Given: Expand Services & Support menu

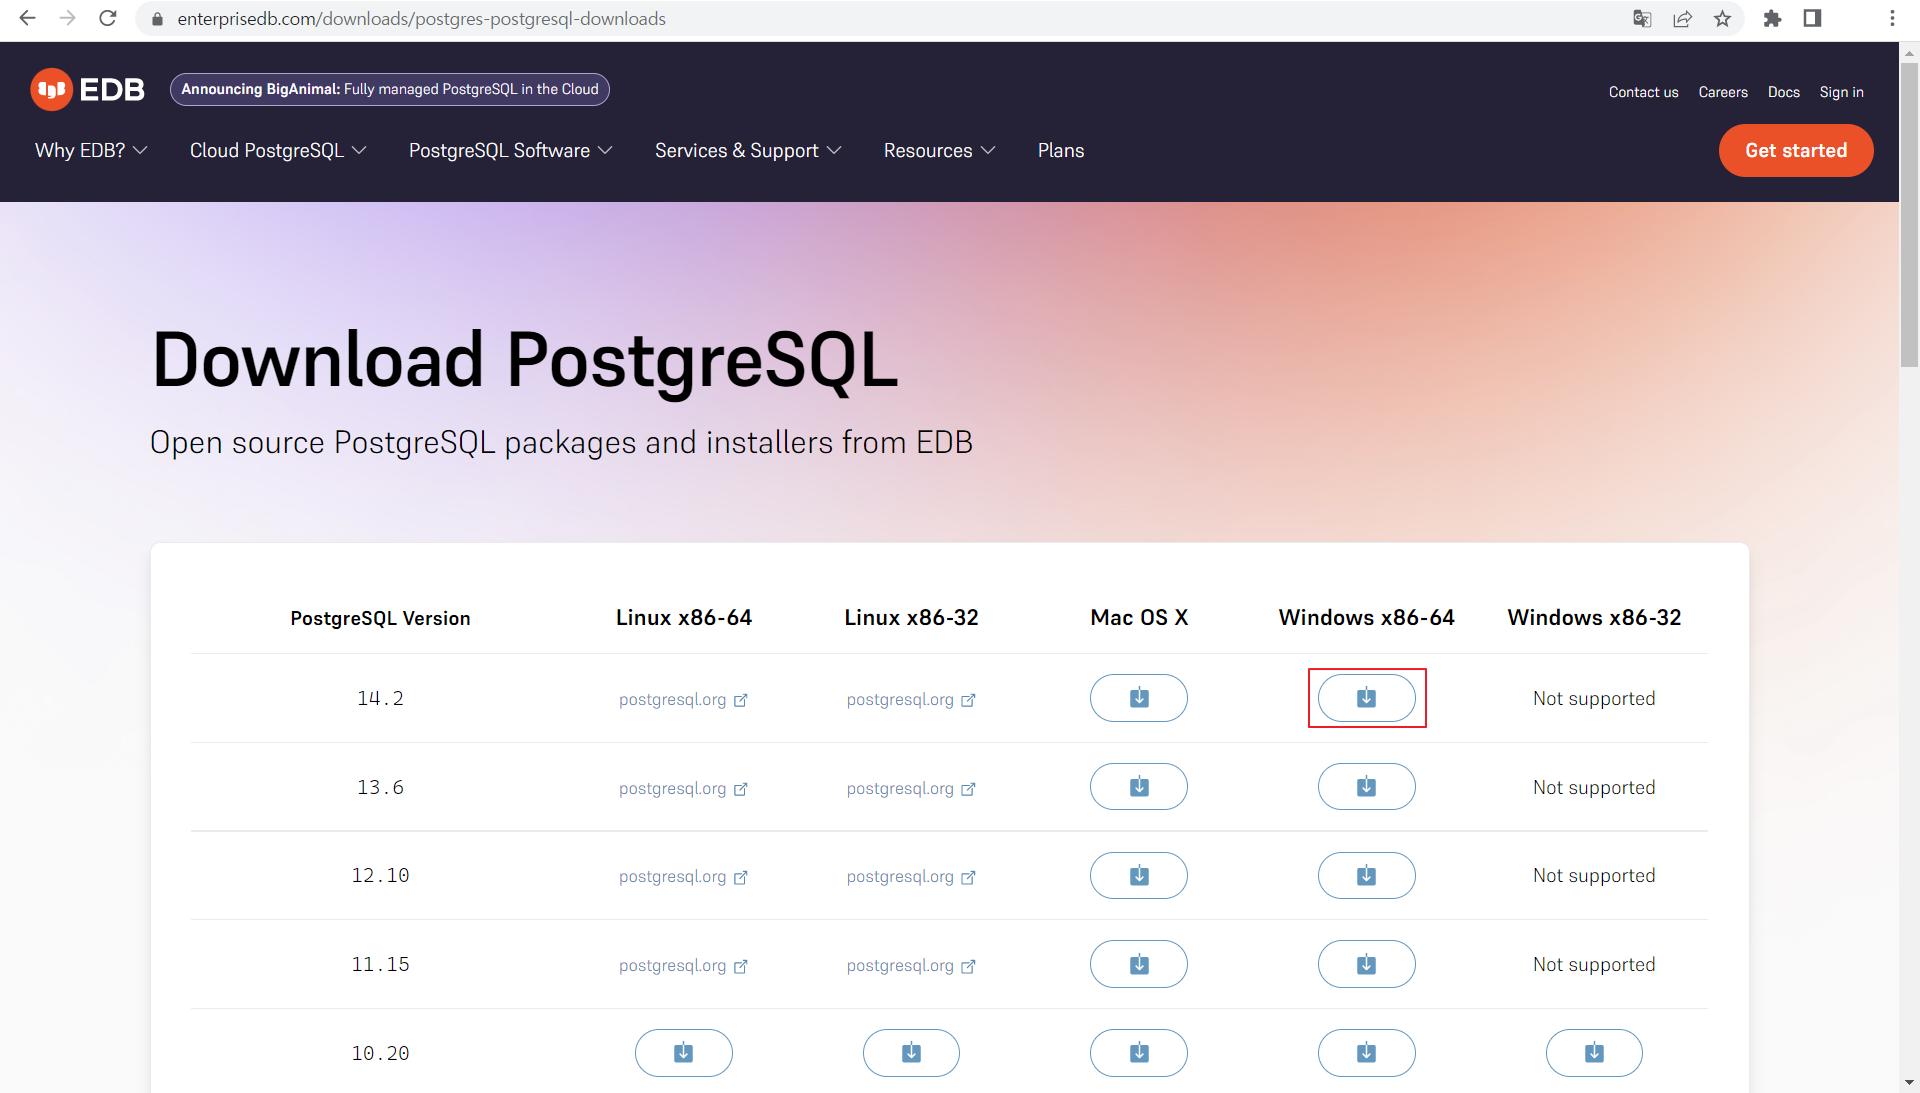Looking at the screenshot, I should point(748,150).
